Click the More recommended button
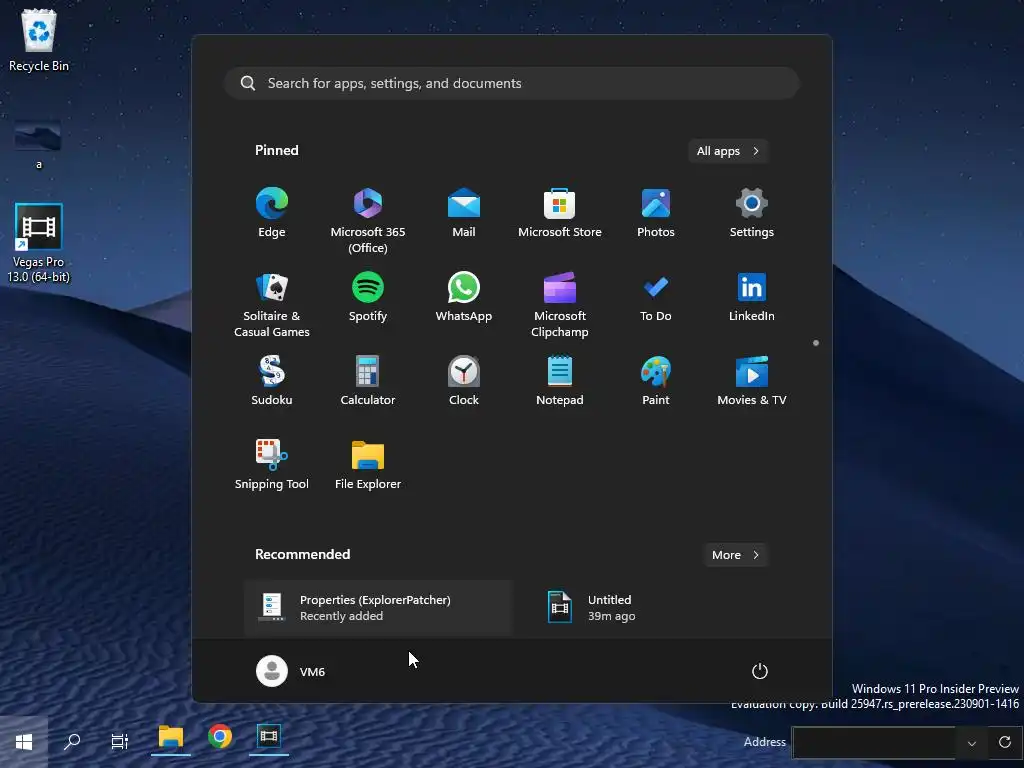 click(x=735, y=554)
